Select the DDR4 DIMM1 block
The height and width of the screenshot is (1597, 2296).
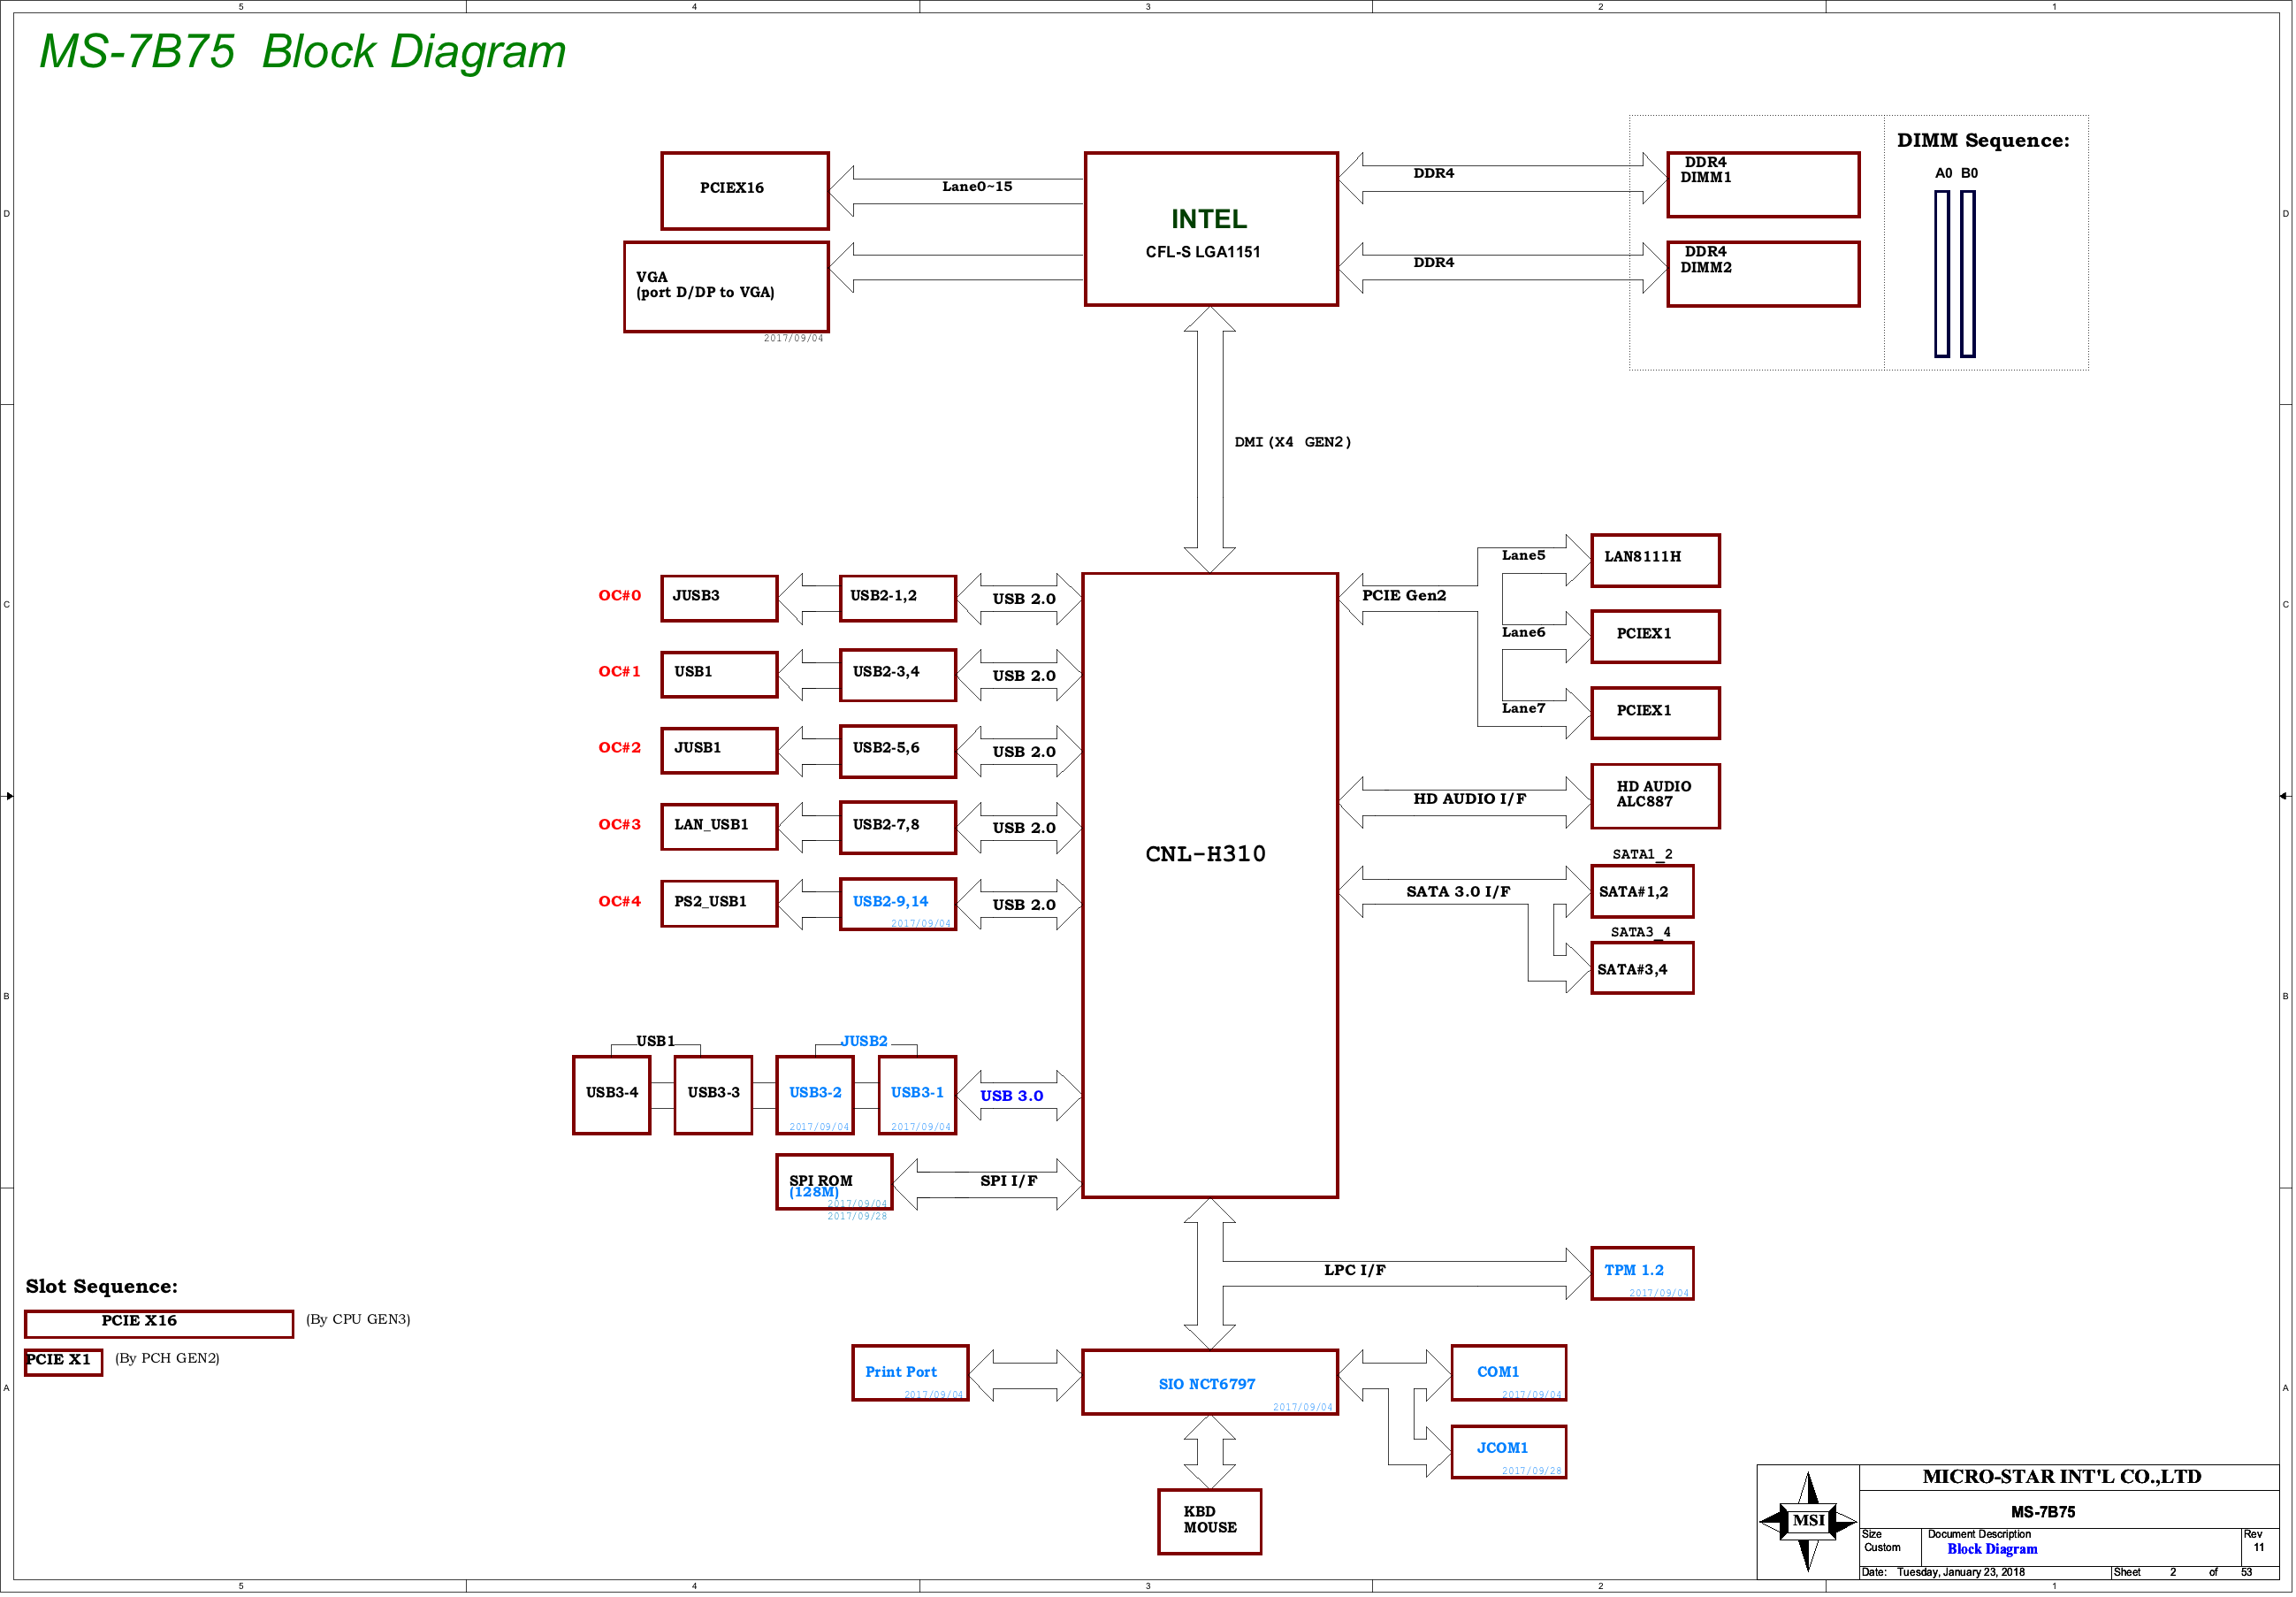[1763, 185]
